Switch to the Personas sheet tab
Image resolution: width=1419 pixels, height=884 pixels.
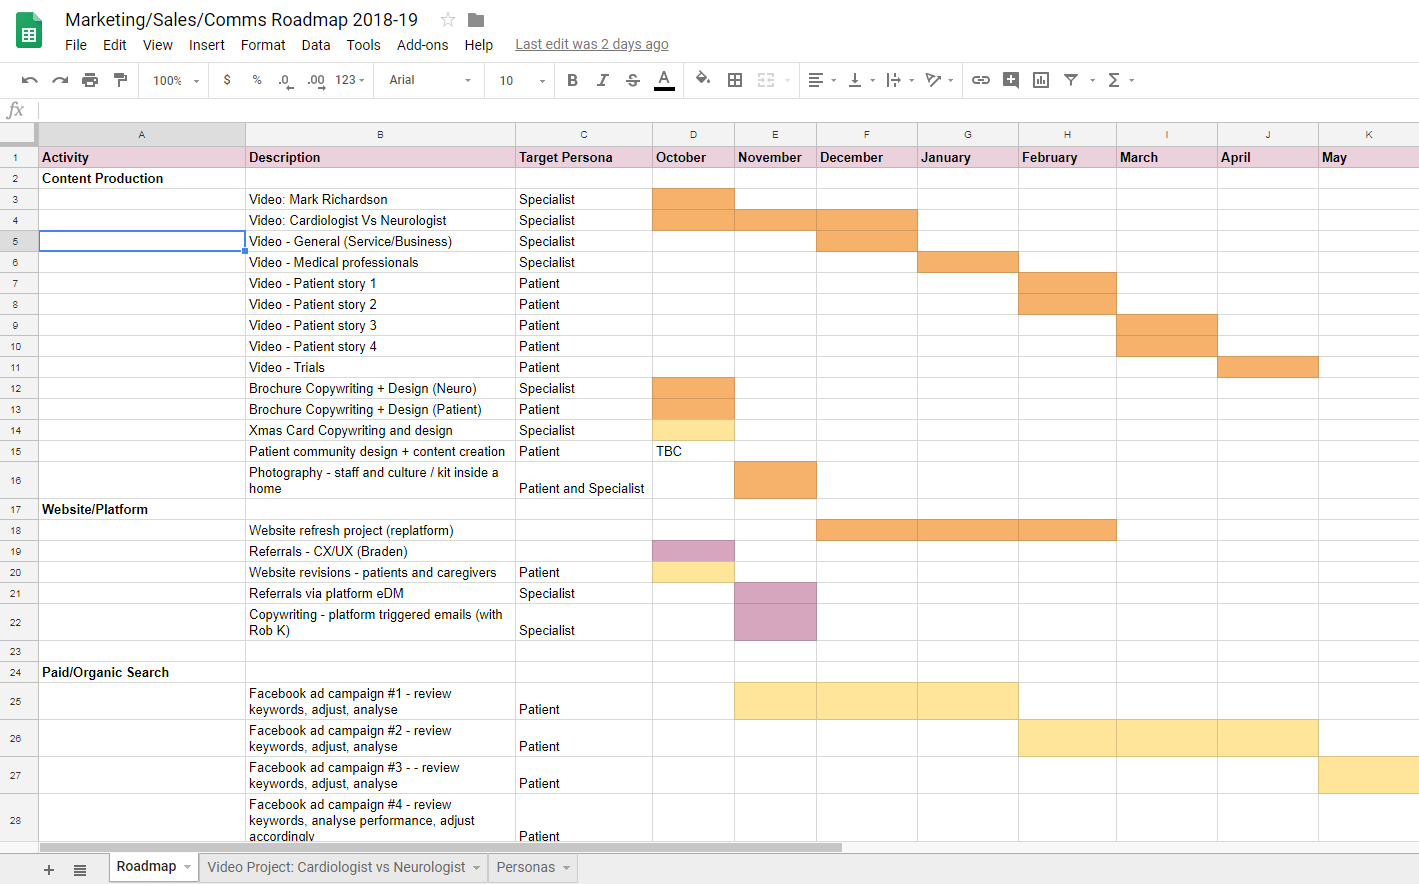[x=525, y=868]
